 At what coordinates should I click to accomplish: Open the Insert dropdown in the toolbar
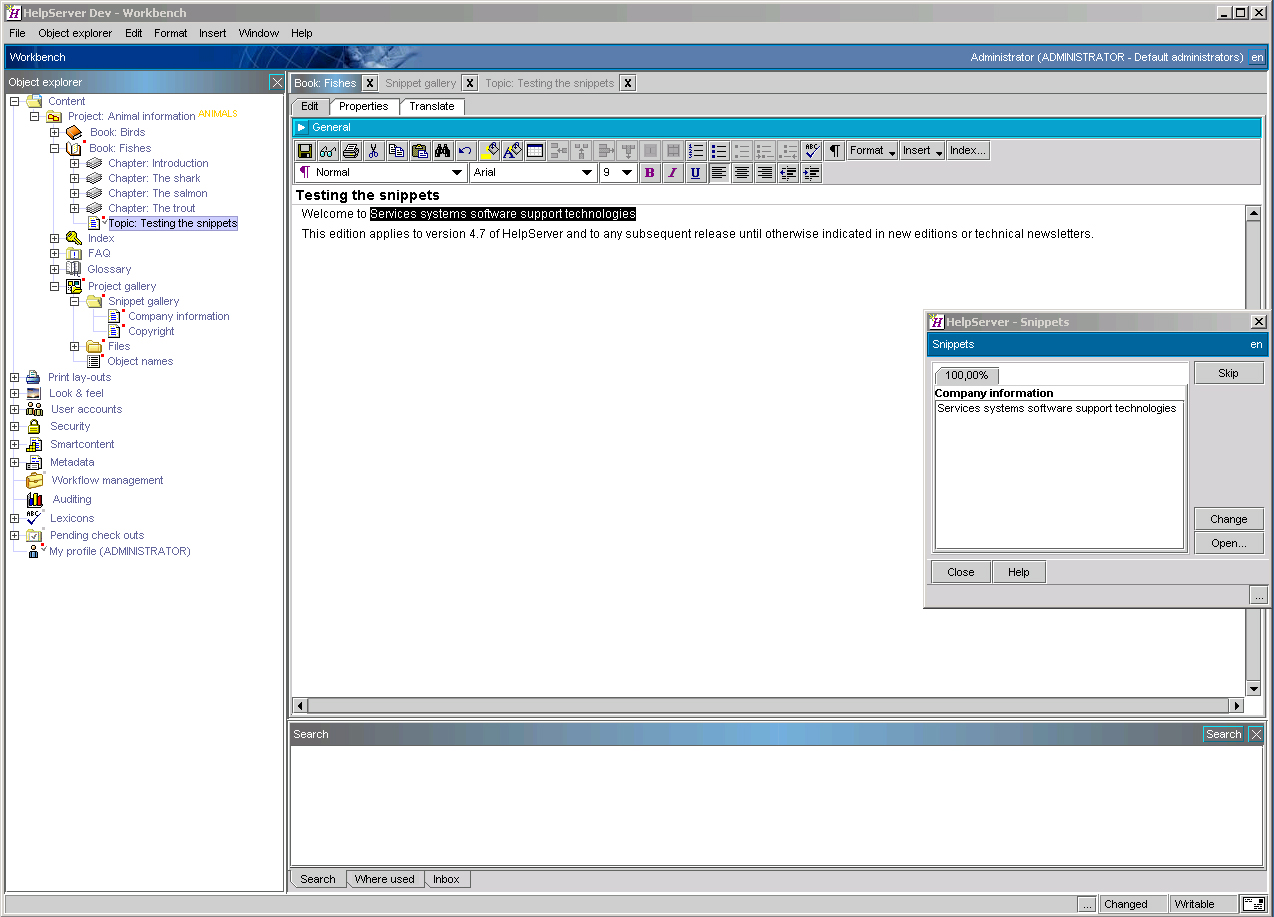[x=923, y=151]
